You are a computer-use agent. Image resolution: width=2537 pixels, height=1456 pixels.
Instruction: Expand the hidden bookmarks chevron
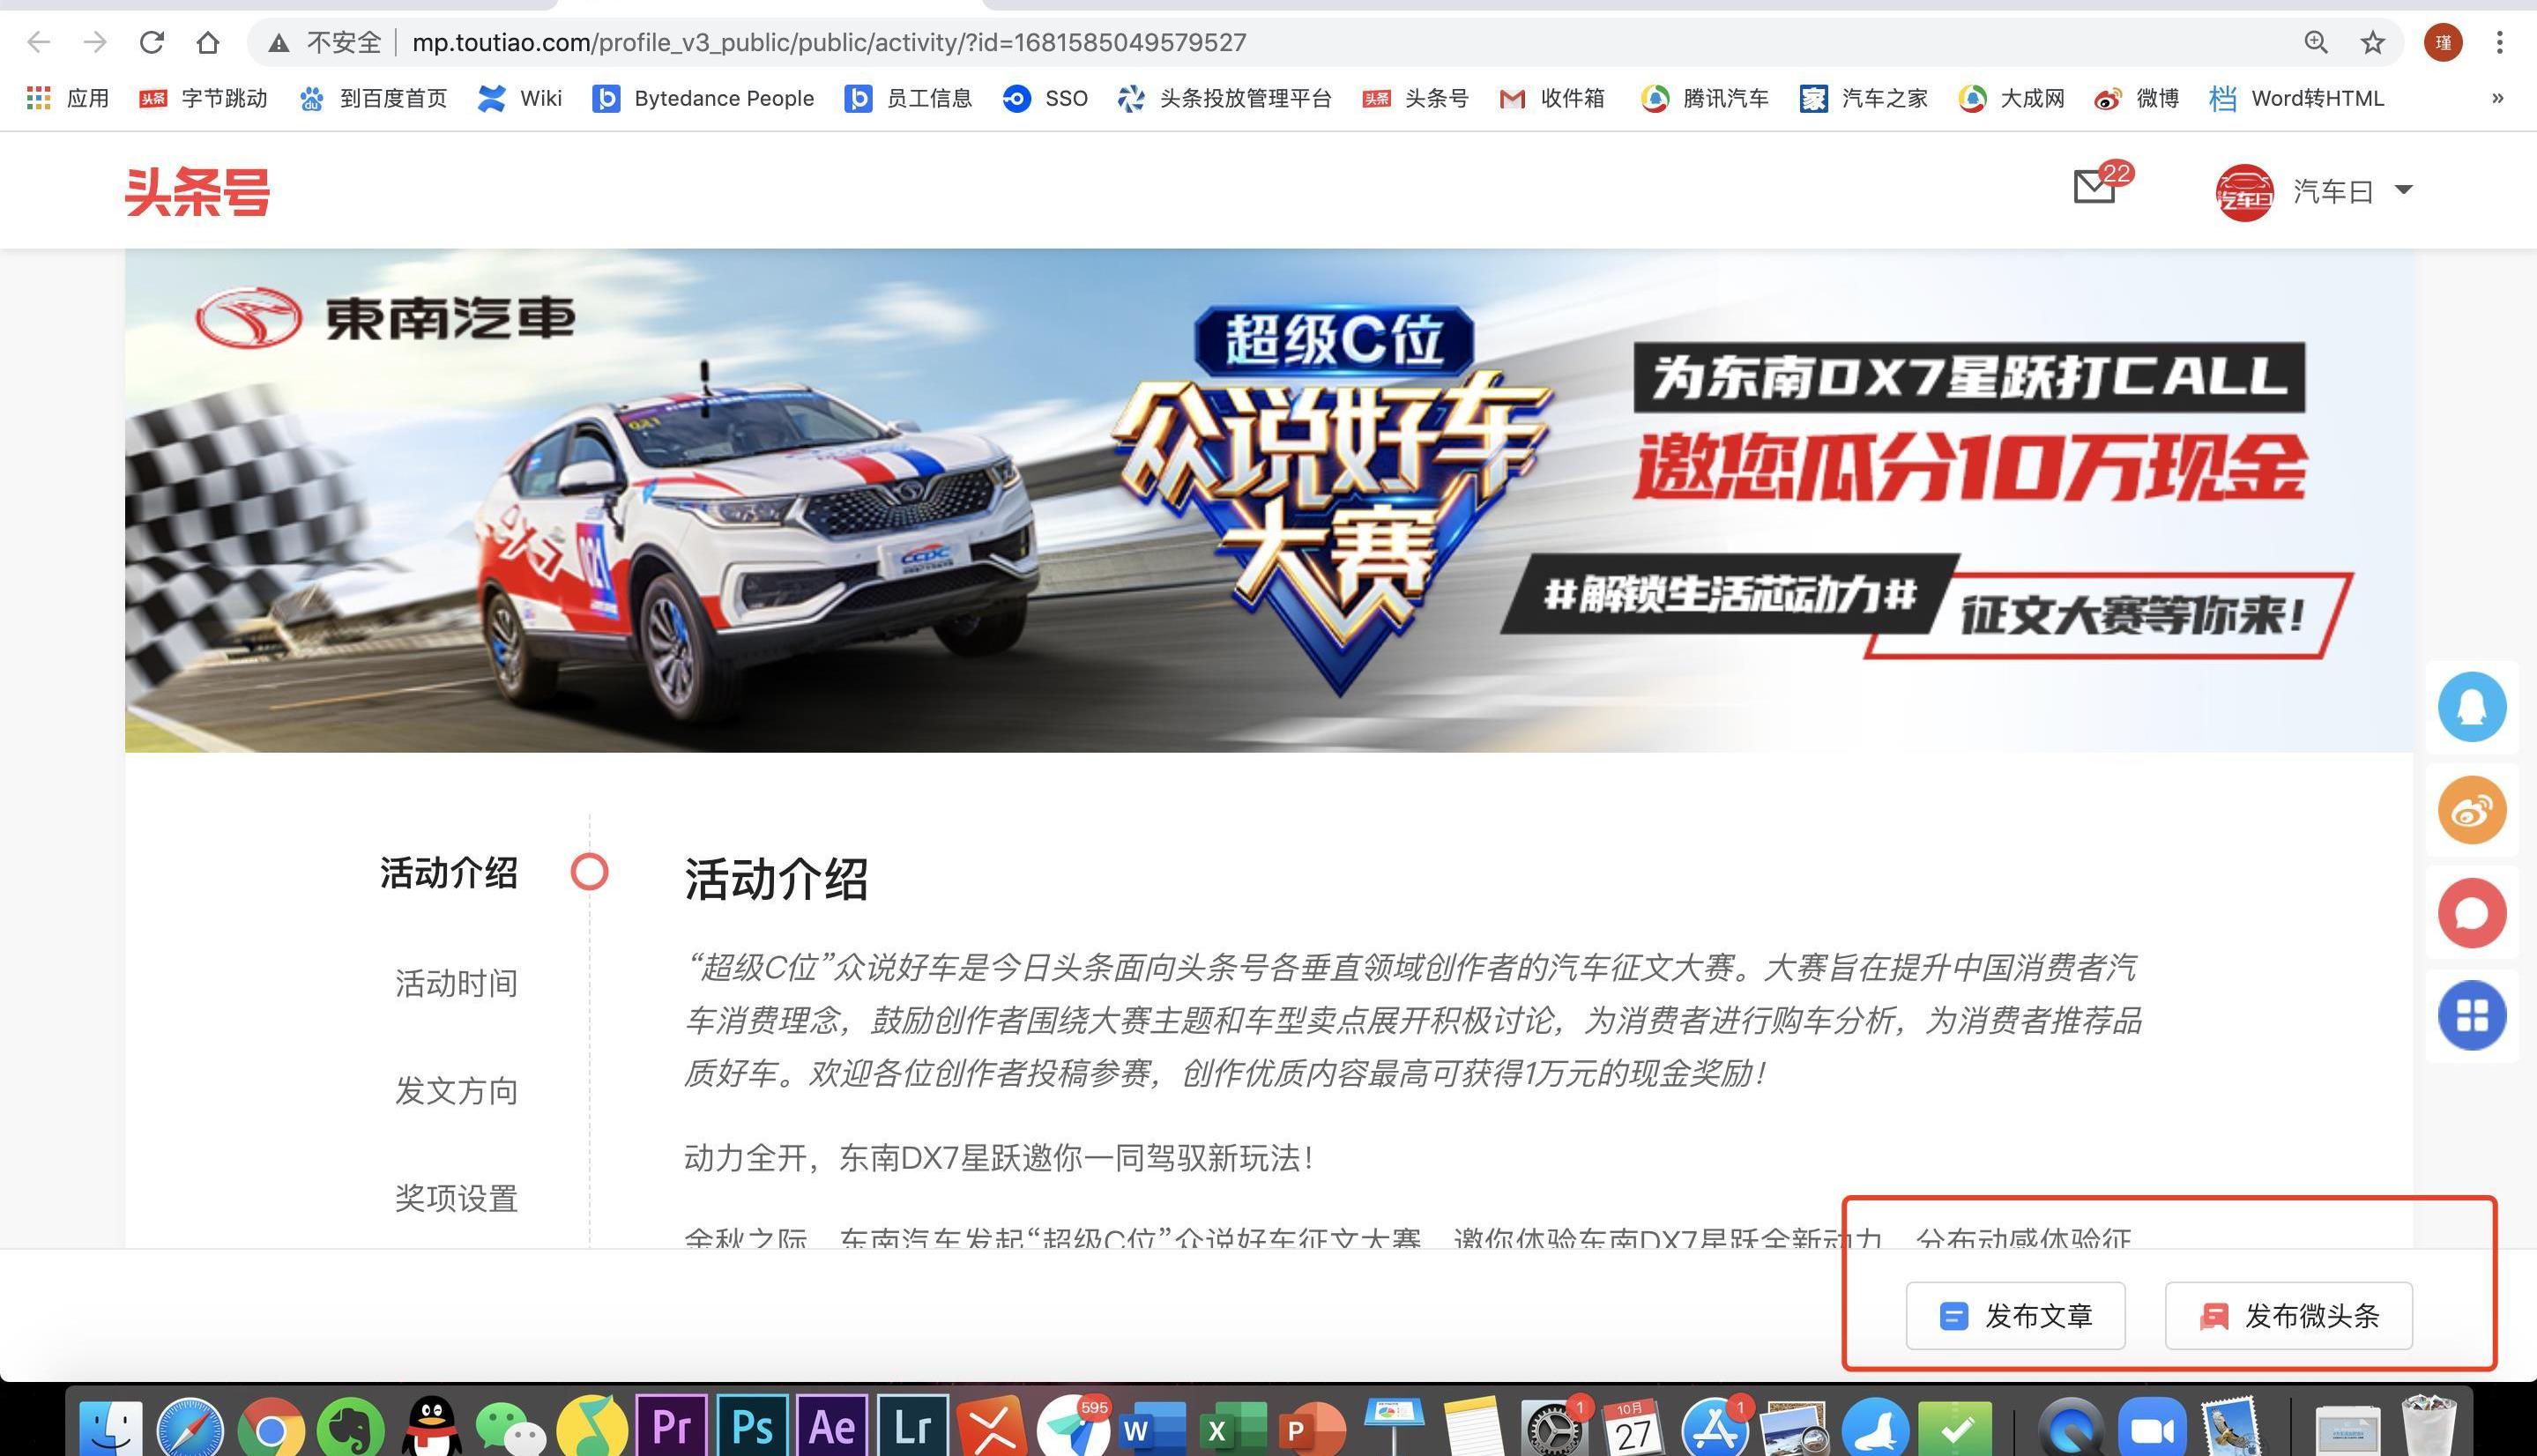2497,98
